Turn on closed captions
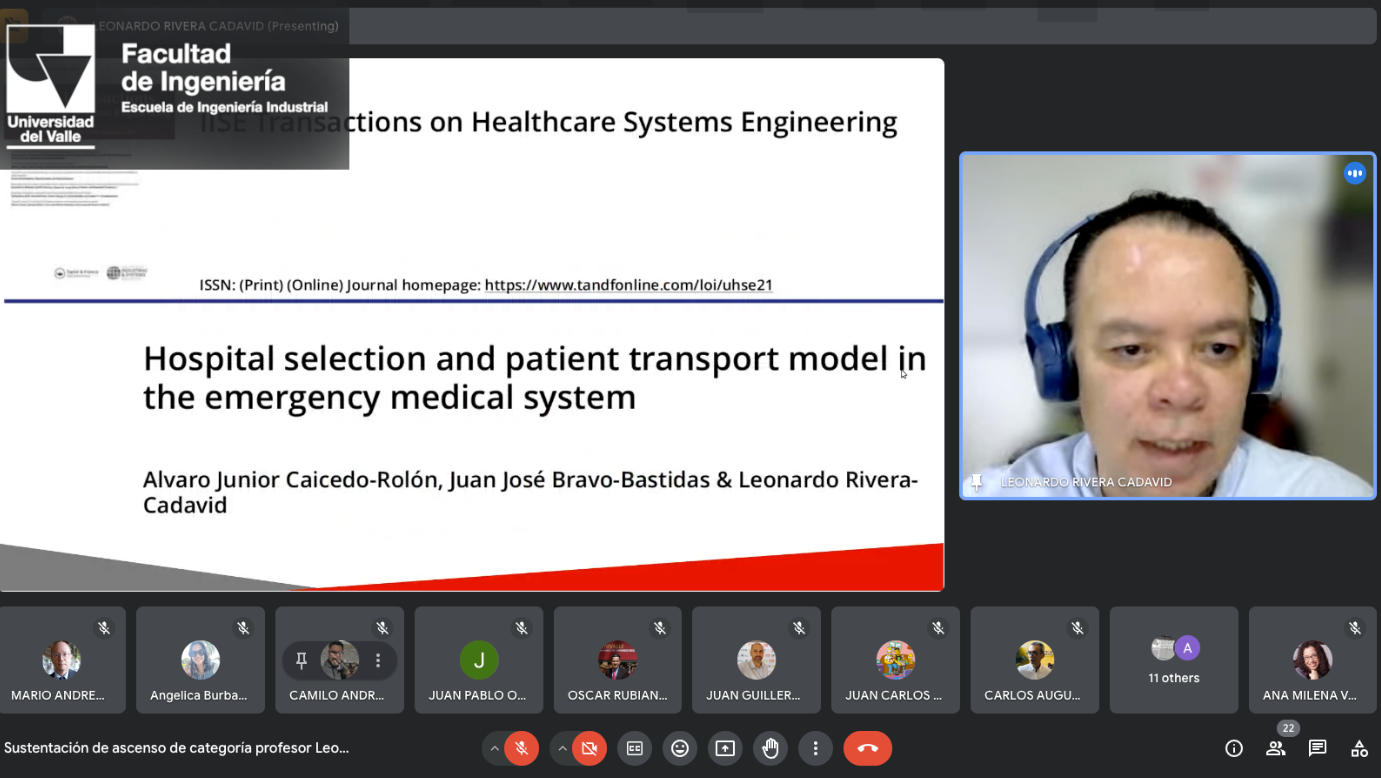The width and height of the screenshot is (1381, 778). point(634,748)
